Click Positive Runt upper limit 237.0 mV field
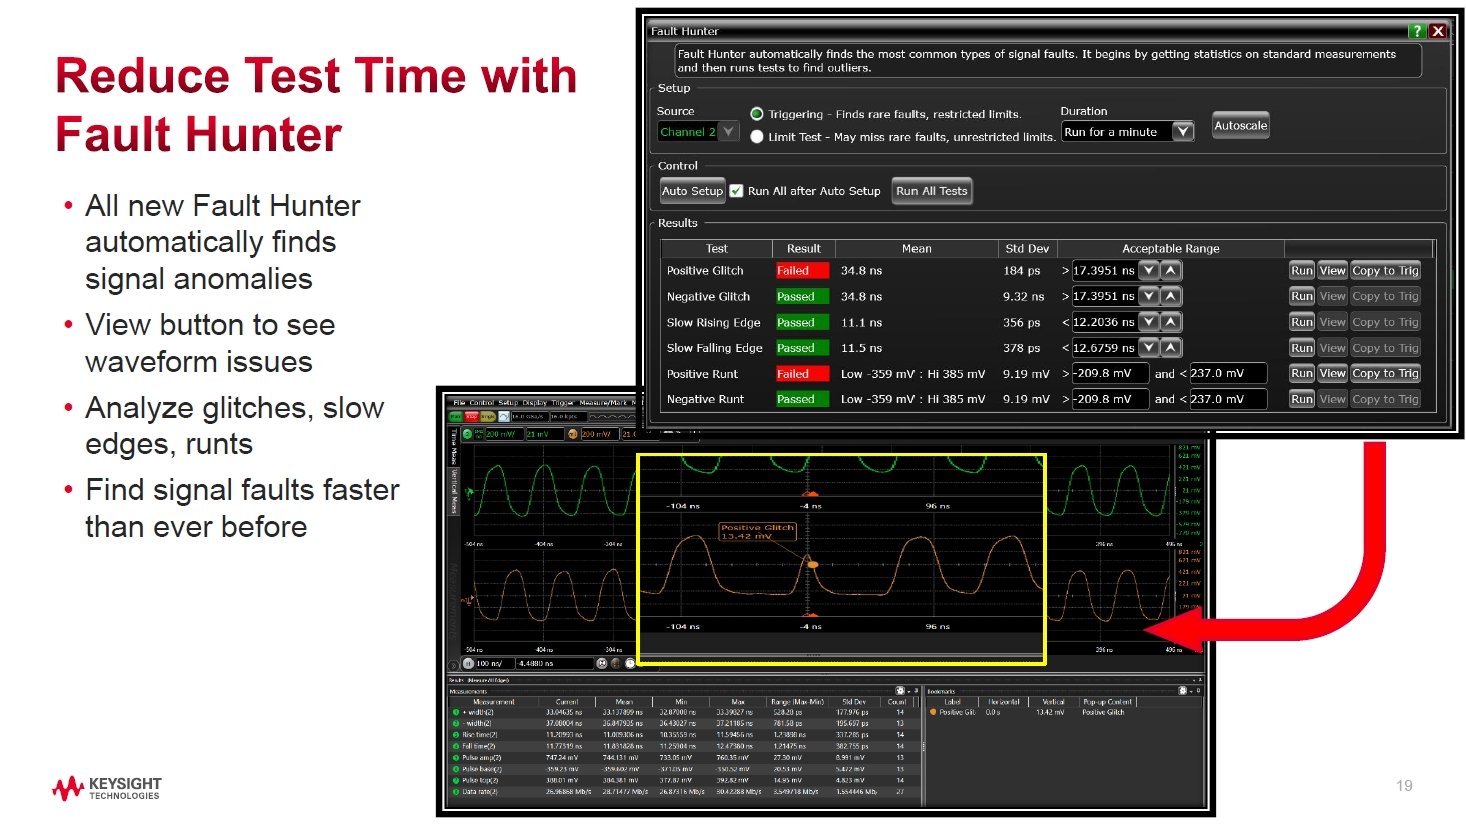1466x824 pixels. (x=1228, y=373)
